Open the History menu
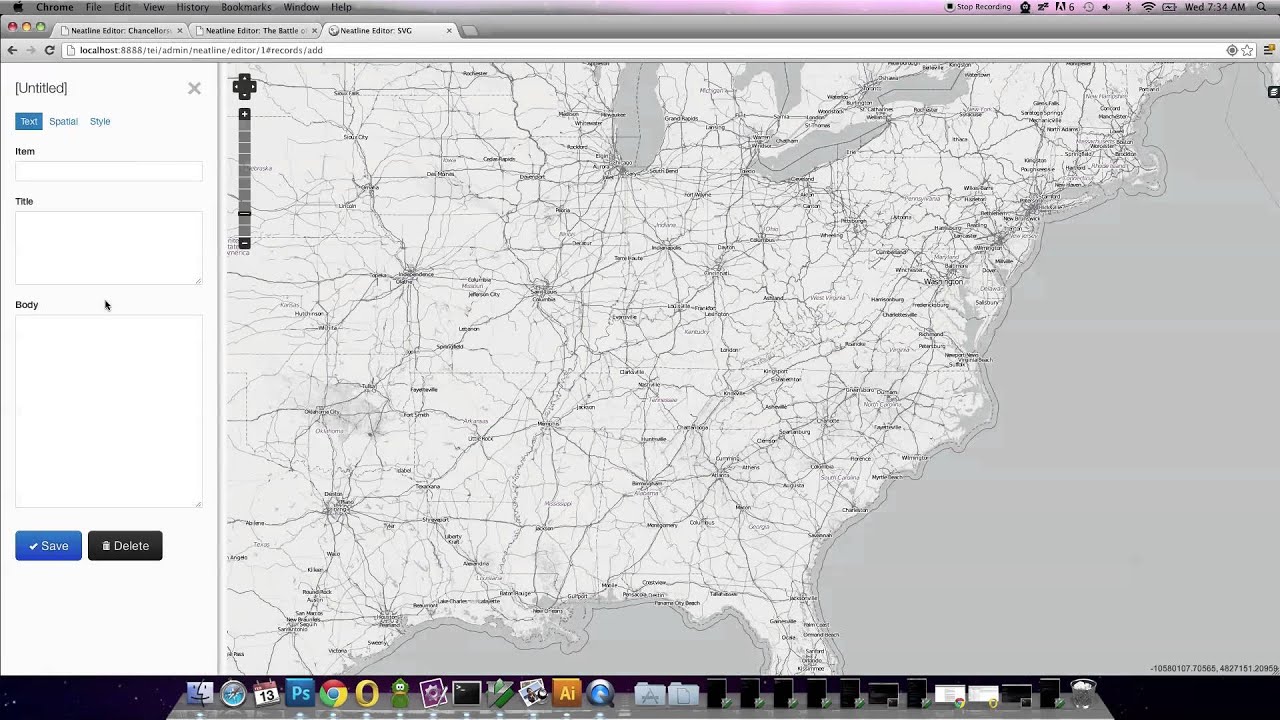 pos(192,7)
